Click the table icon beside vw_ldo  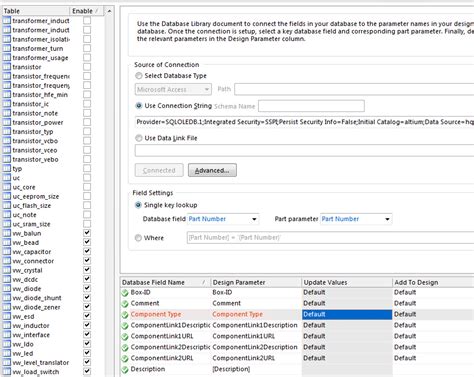tap(7, 344)
